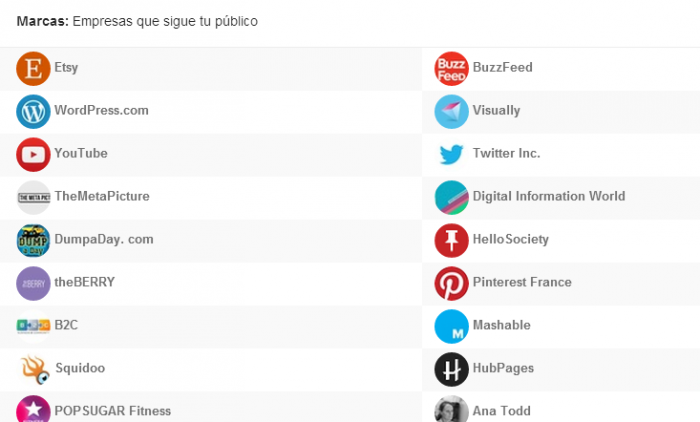
Task: Click the orange Etsy logo icon
Action: [33, 68]
